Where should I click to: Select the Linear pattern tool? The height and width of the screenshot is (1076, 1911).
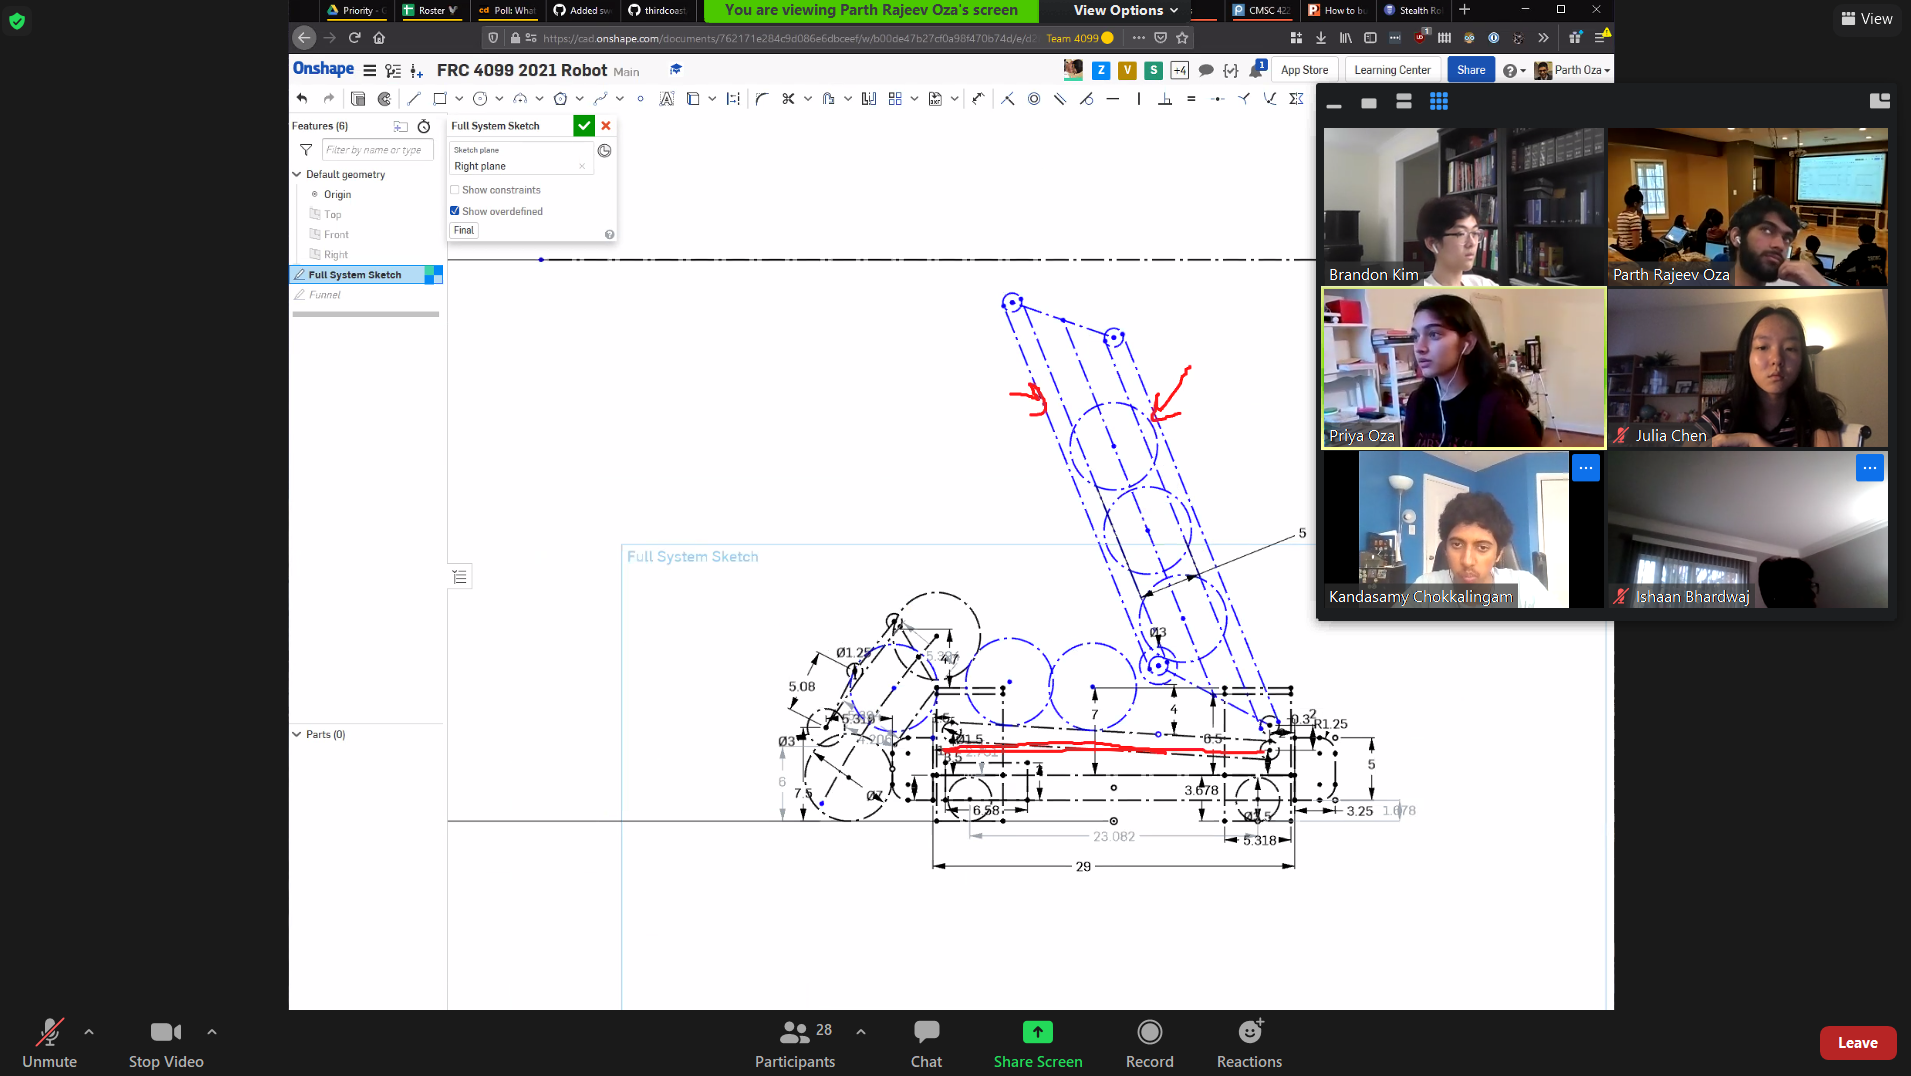895,99
